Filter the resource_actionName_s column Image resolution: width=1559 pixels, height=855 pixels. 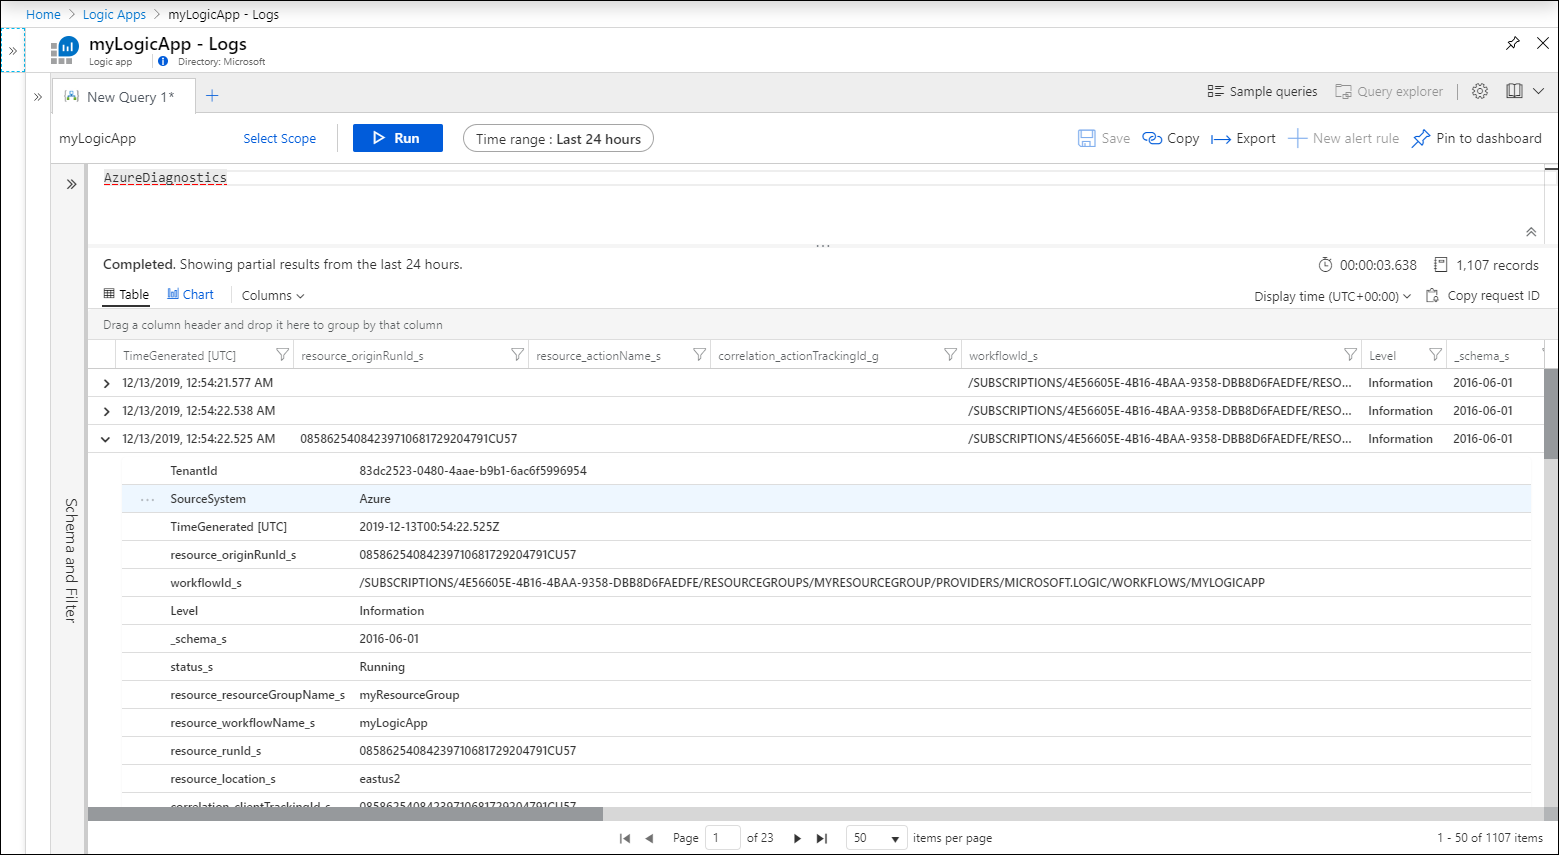click(699, 355)
